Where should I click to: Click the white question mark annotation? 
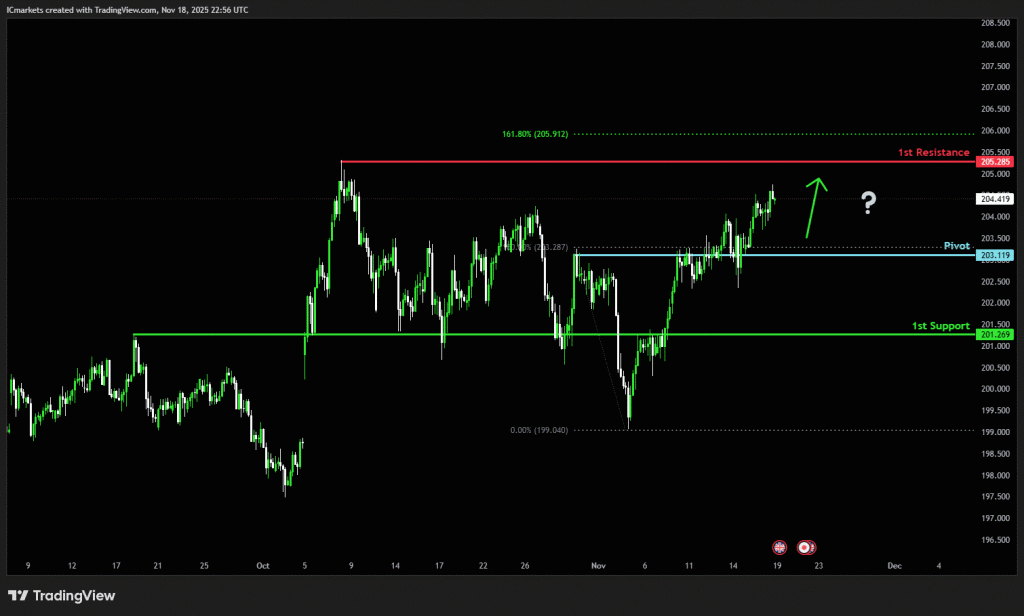[x=868, y=204]
